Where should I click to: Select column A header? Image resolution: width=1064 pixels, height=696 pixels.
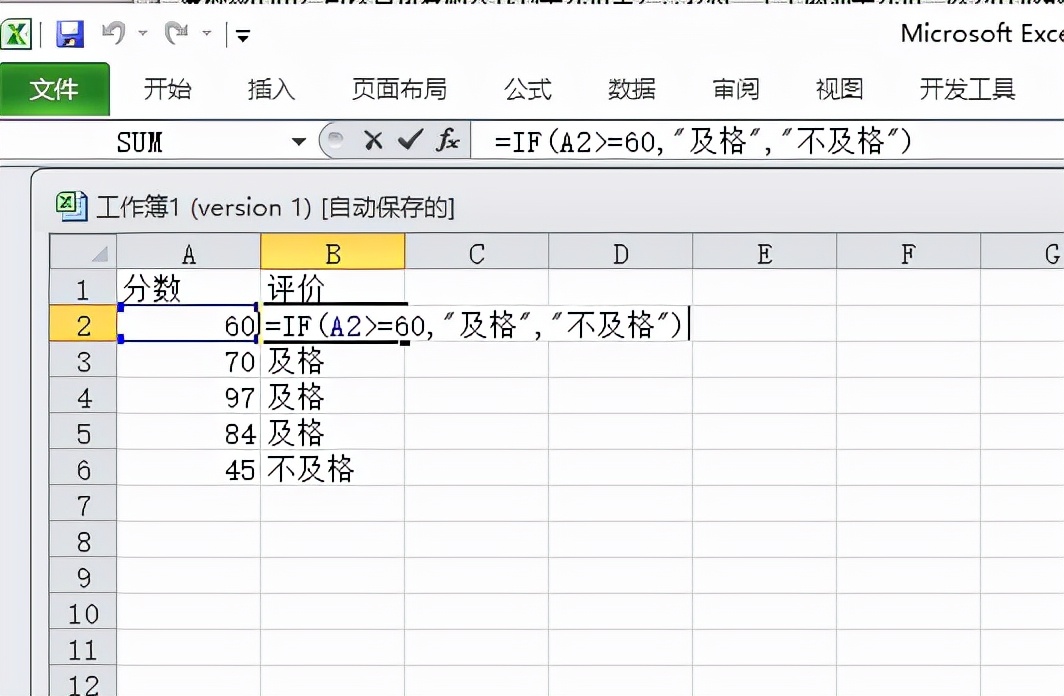coord(189,253)
